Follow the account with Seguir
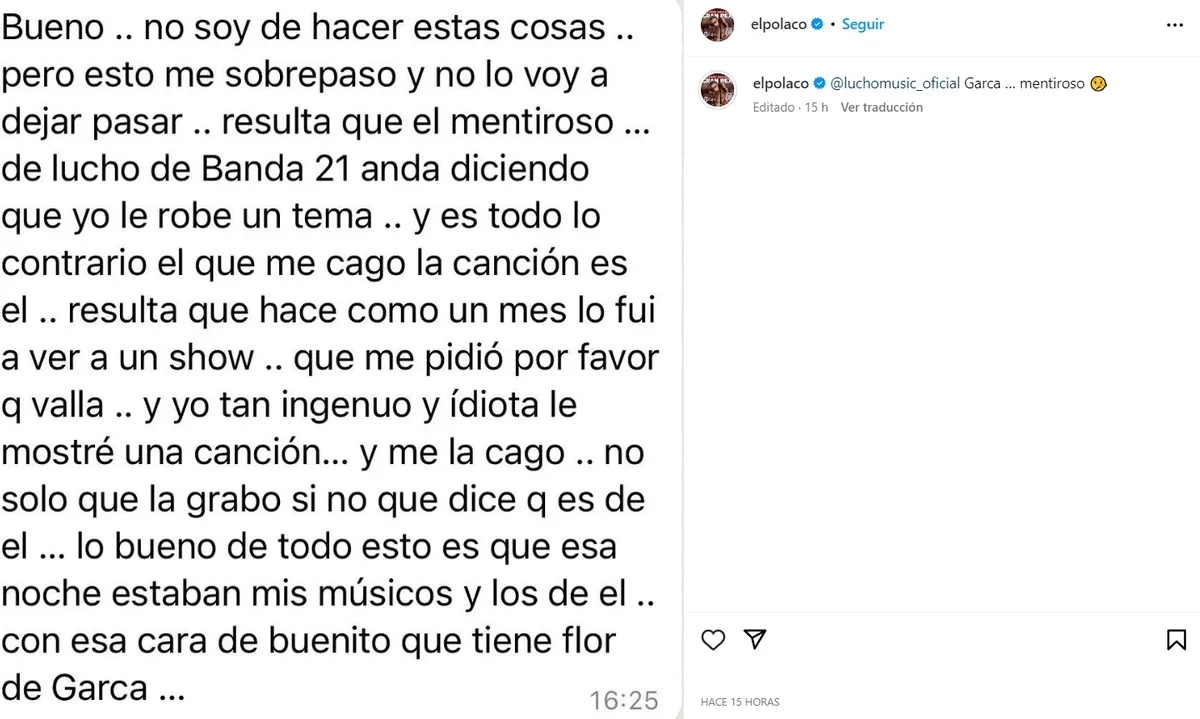The width and height of the screenshot is (1200, 719). 862,25
